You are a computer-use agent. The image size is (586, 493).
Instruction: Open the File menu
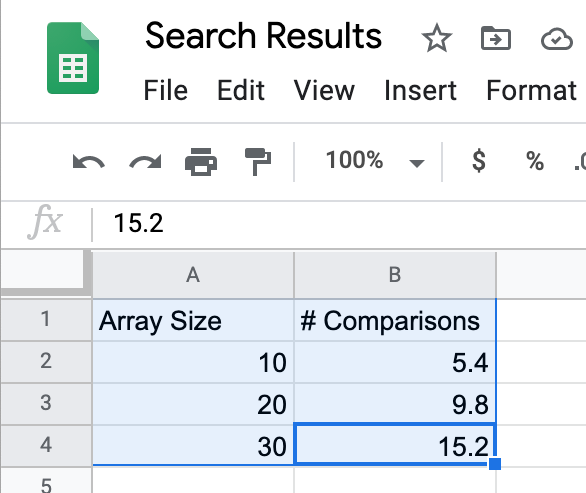click(x=166, y=90)
